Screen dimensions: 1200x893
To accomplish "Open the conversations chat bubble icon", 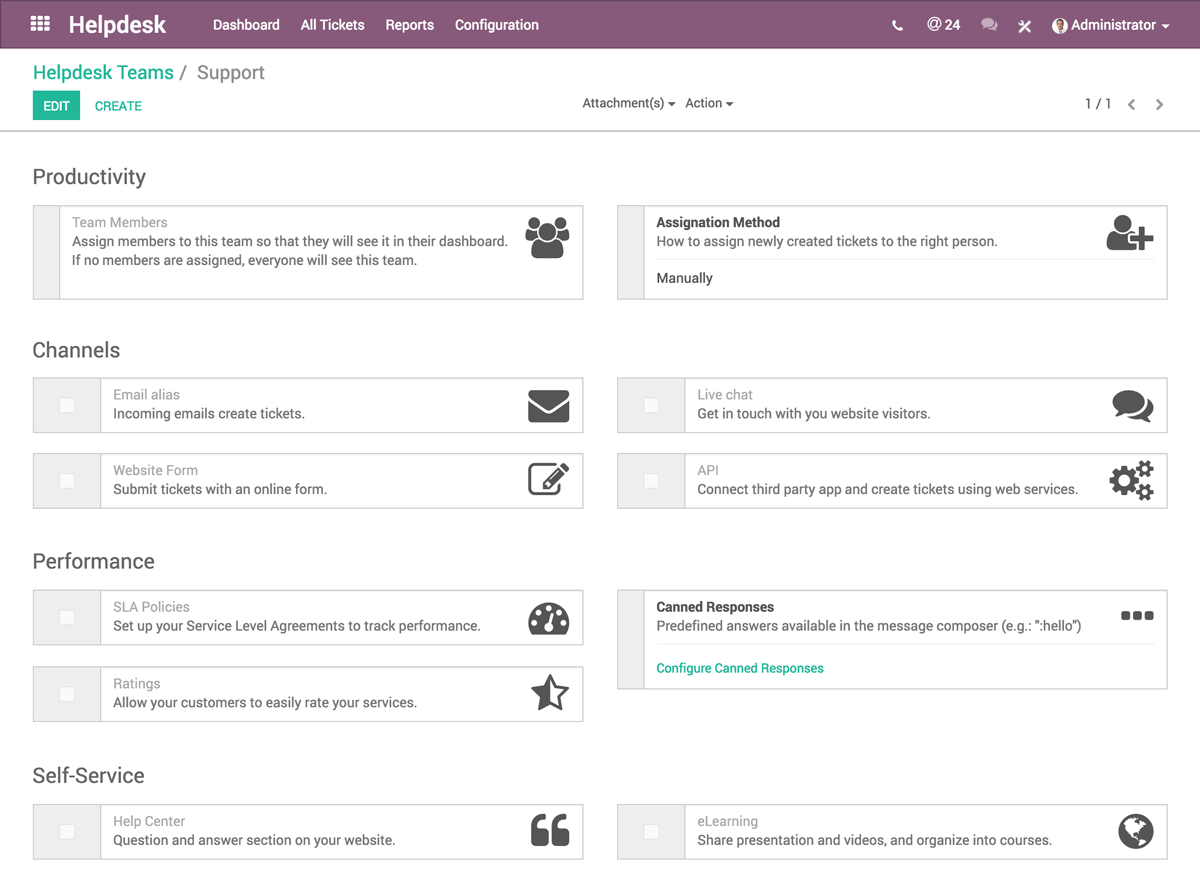I will [x=989, y=25].
